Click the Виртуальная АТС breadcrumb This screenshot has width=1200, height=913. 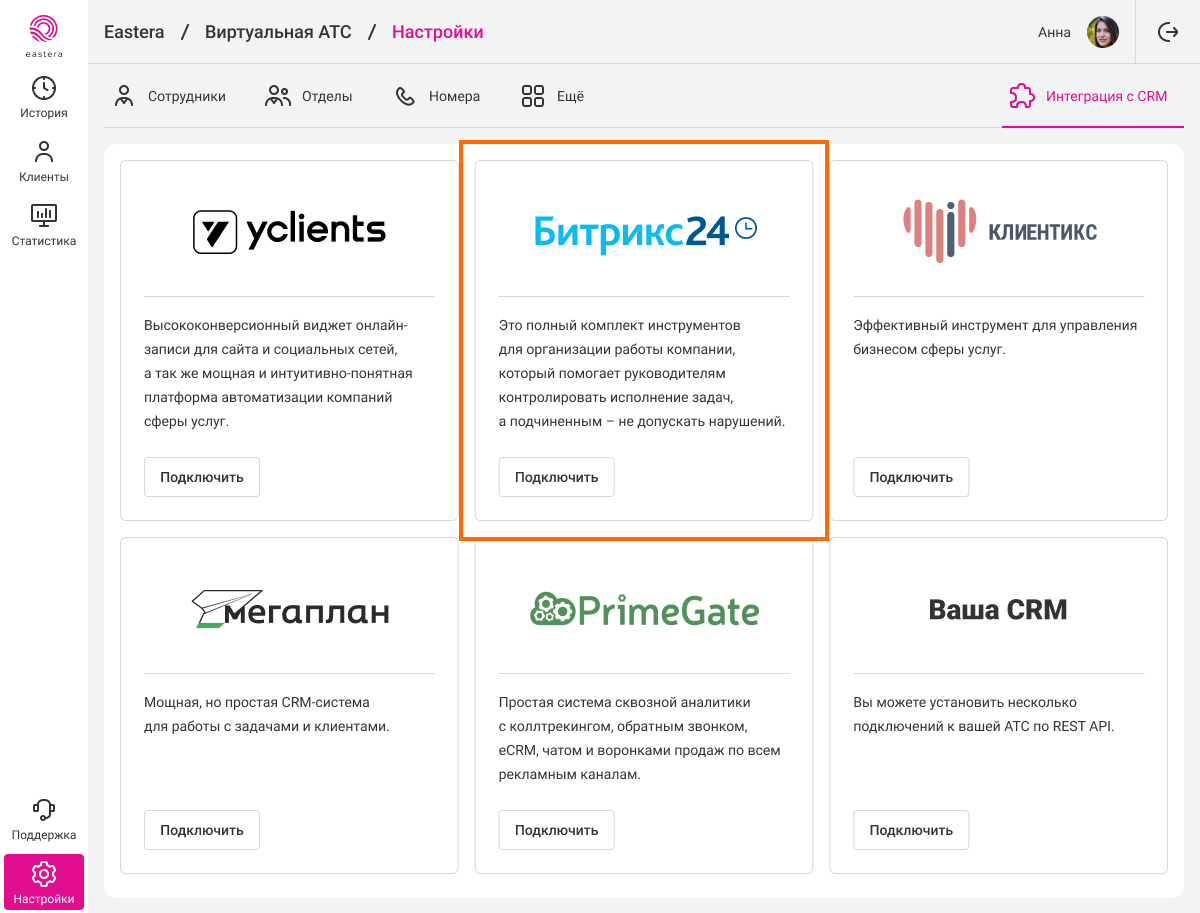pyautogui.click(x=278, y=32)
